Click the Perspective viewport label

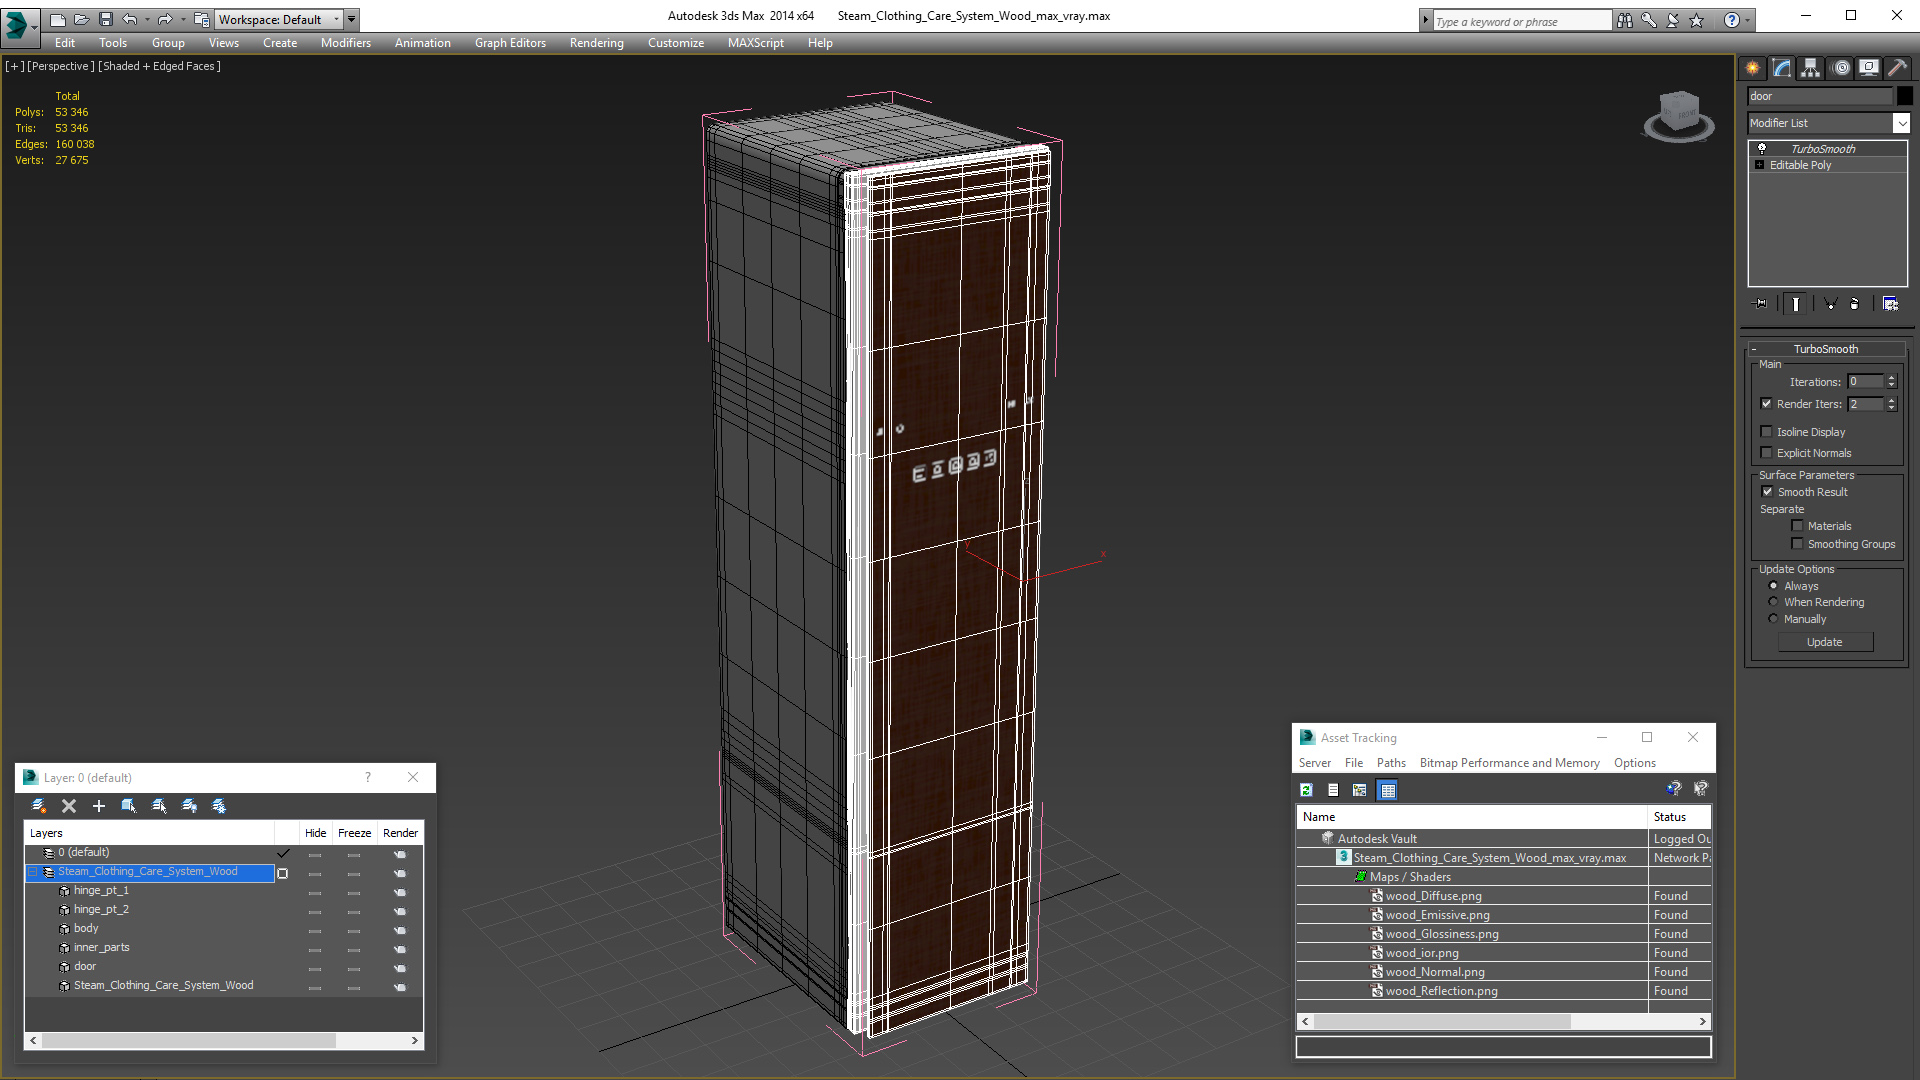(60, 66)
